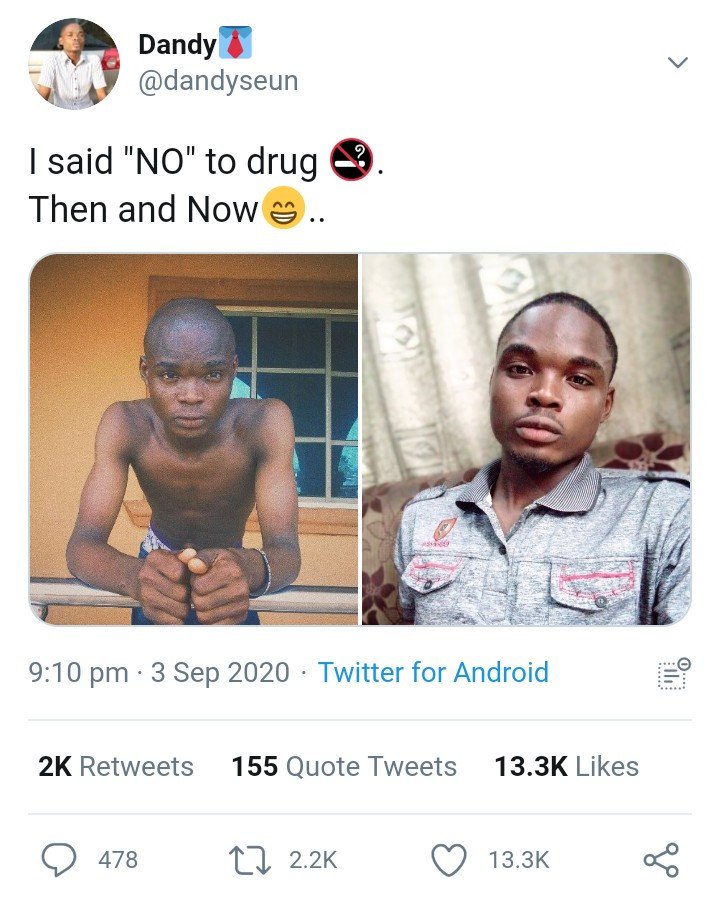View the 13.3K Likes list
This screenshot has height=898, width=720.
[x=566, y=766]
